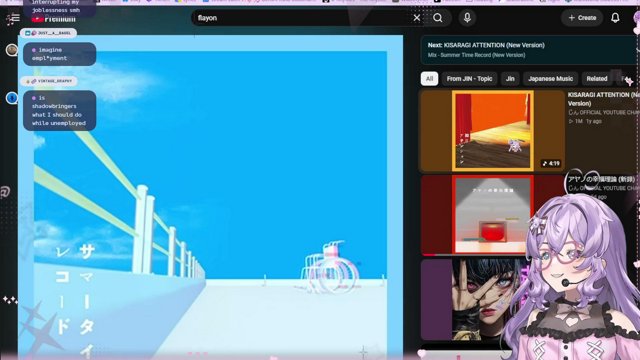Image resolution: width=640 pixels, height=360 pixels.
Task: Click 'Mix - Summer Time Record (New Version)' text
Action: (x=476, y=55)
